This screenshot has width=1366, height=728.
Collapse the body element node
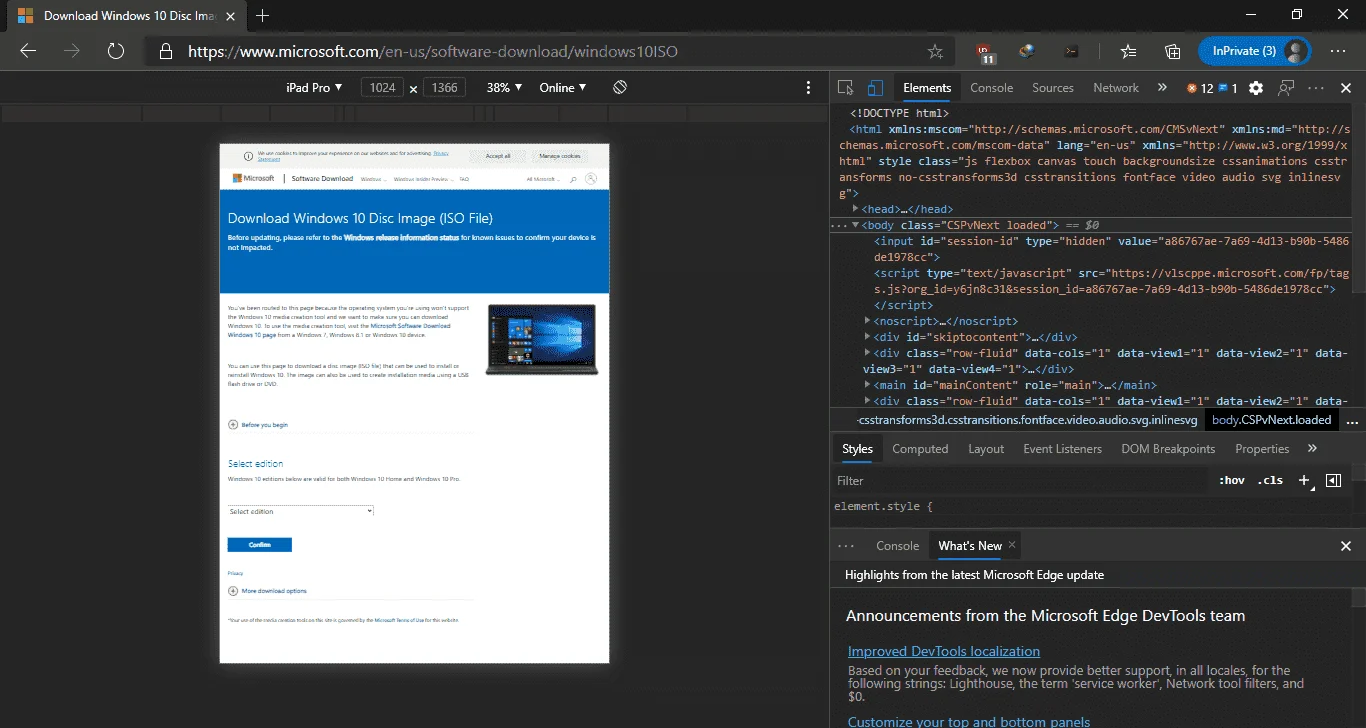coord(856,225)
